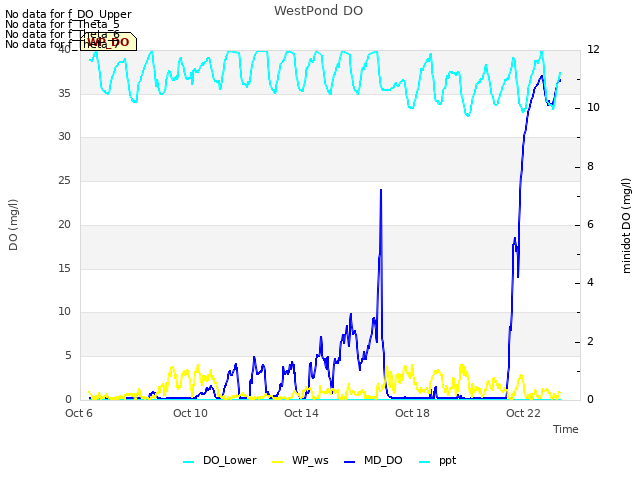640x480 pixels.
Task: Click the WestPond DO chart title
Action: point(318,11)
